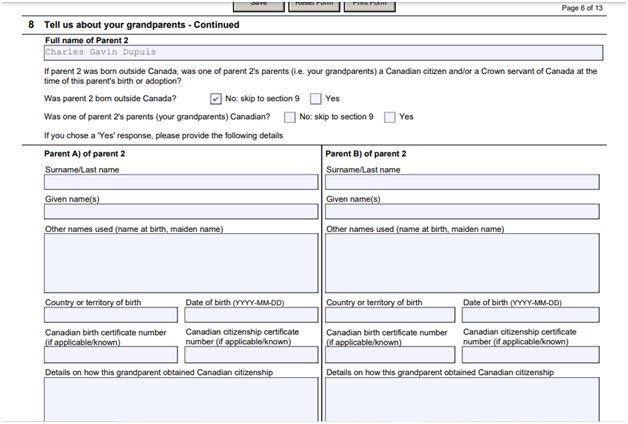Click the Print Form button
The image size is (628, 424).
point(370,5)
